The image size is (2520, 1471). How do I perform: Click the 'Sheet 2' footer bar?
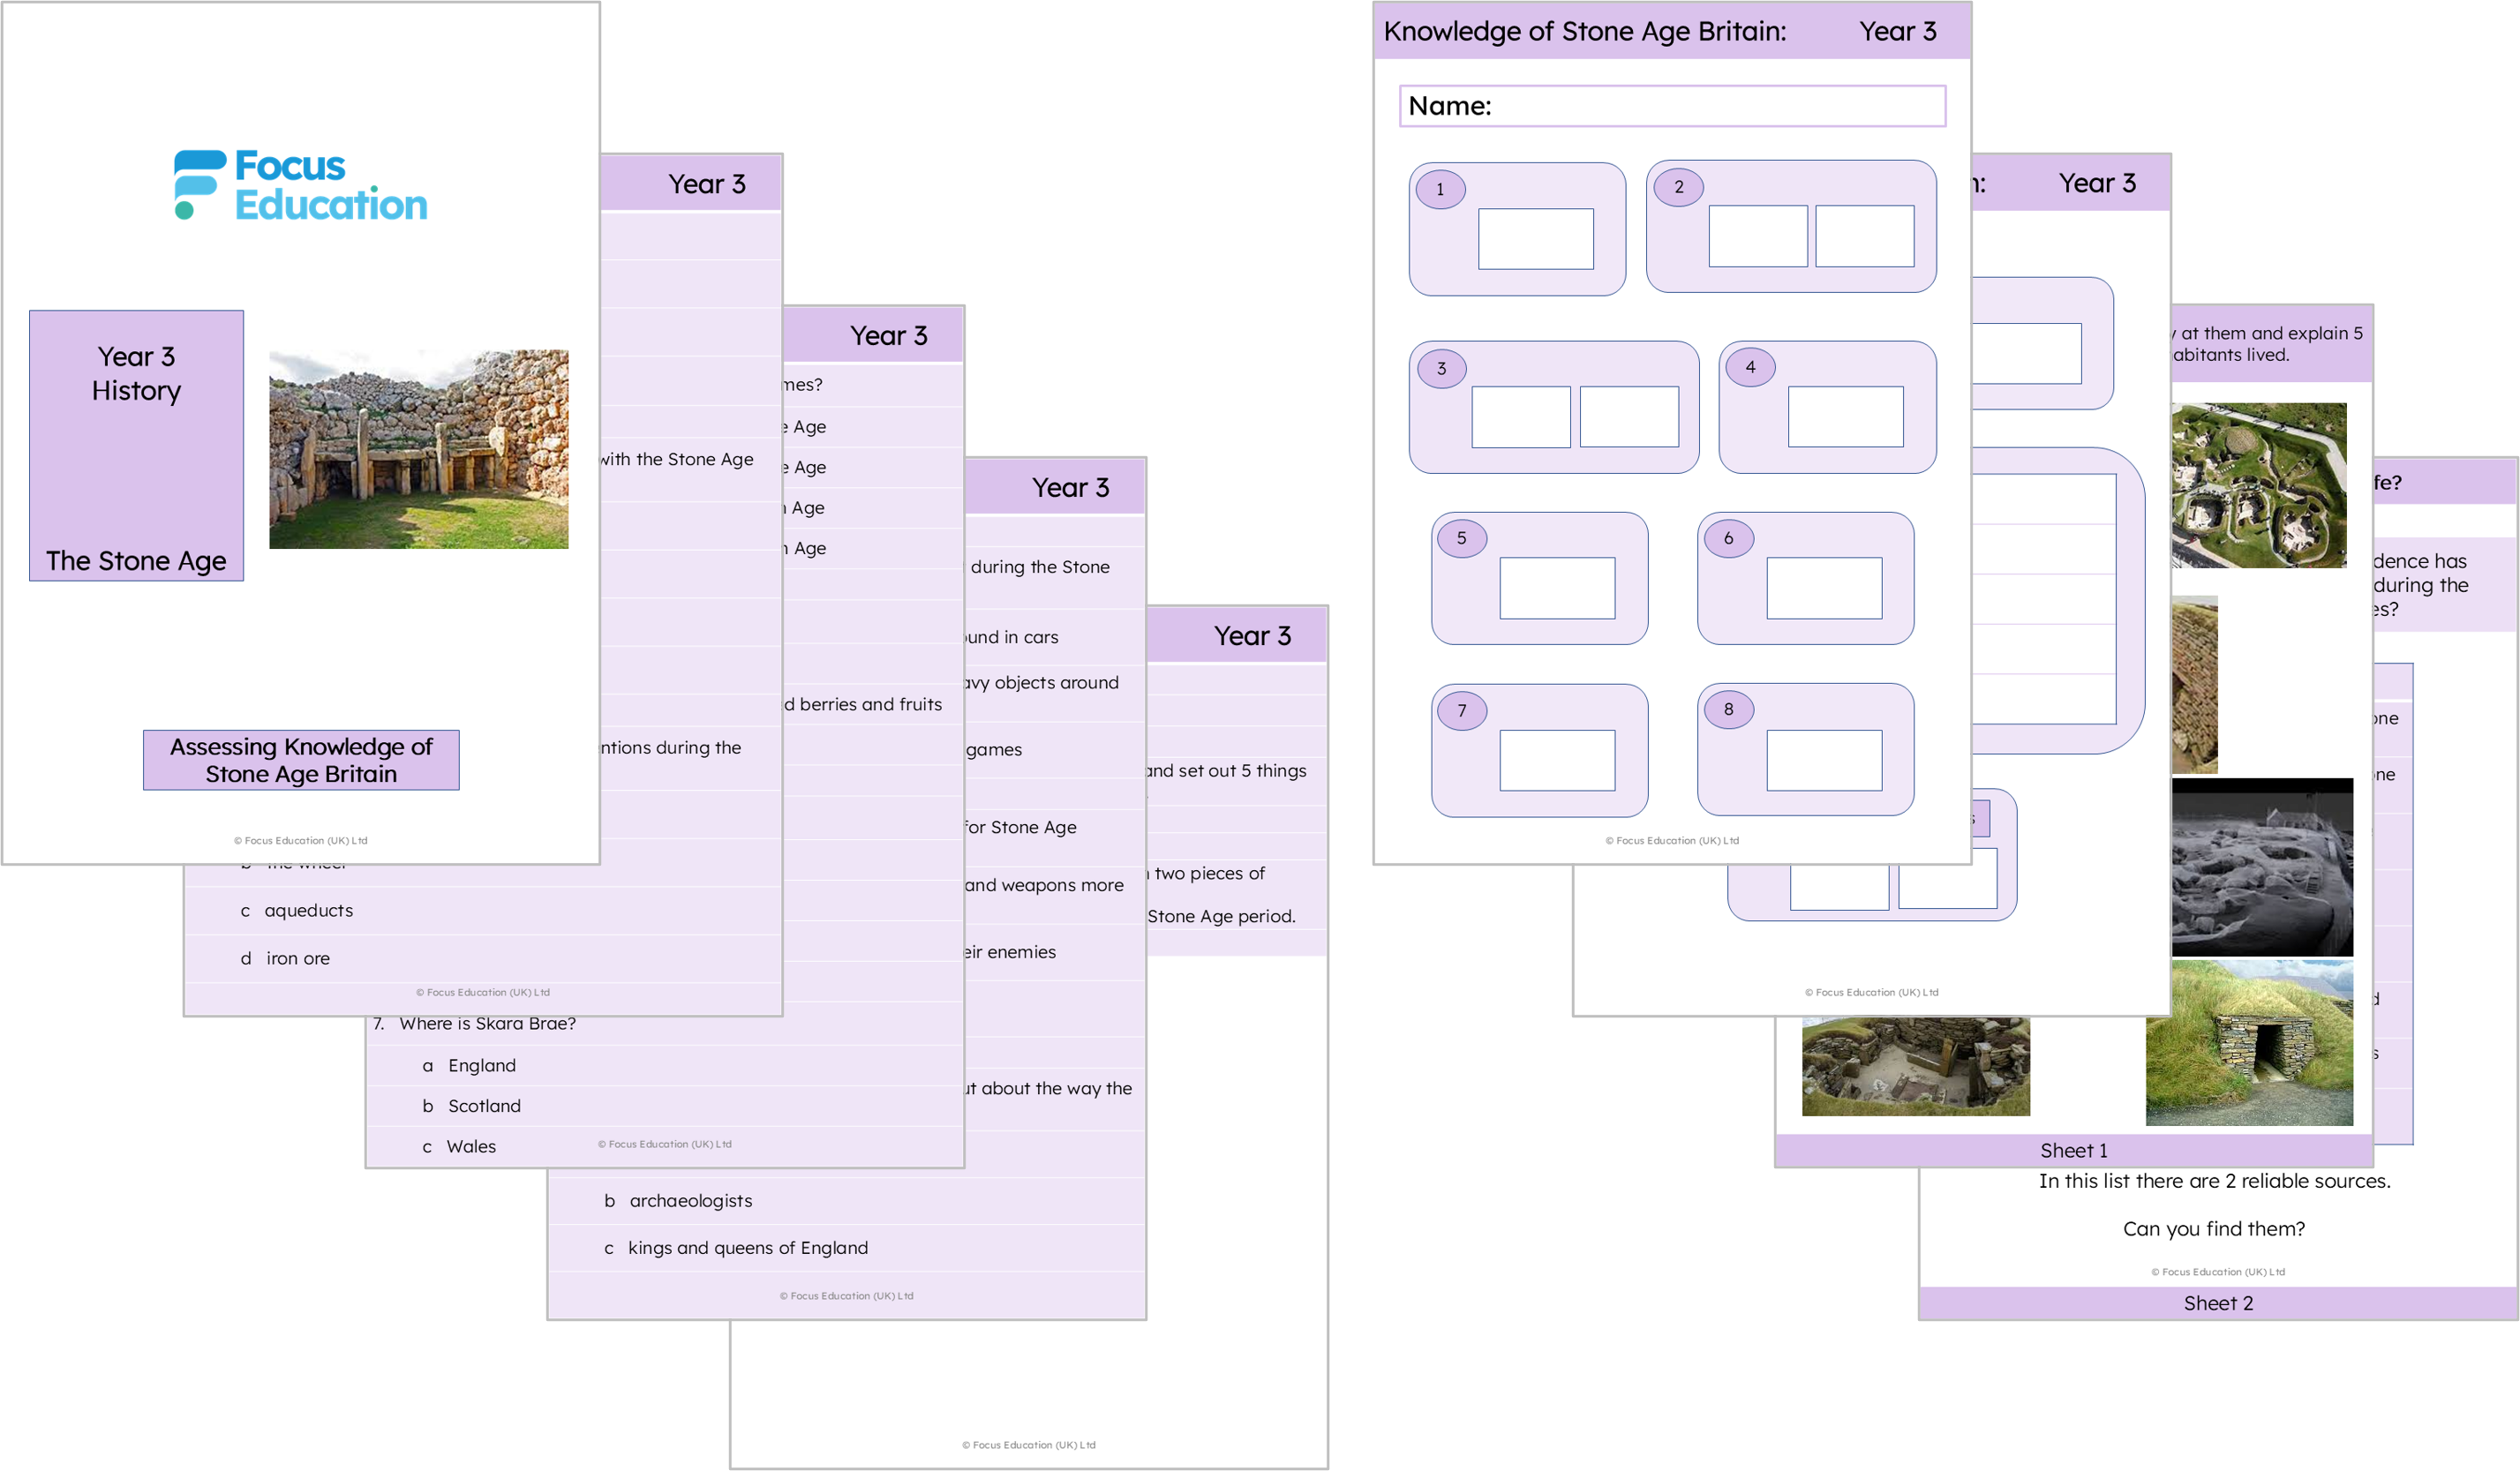click(x=2218, y=1304)
